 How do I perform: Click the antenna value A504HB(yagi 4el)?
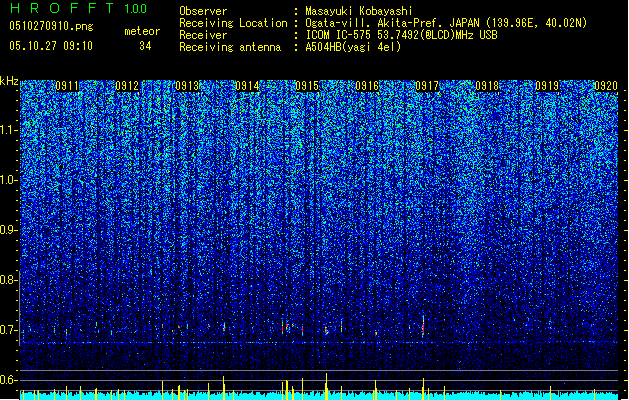pos(353,47)
